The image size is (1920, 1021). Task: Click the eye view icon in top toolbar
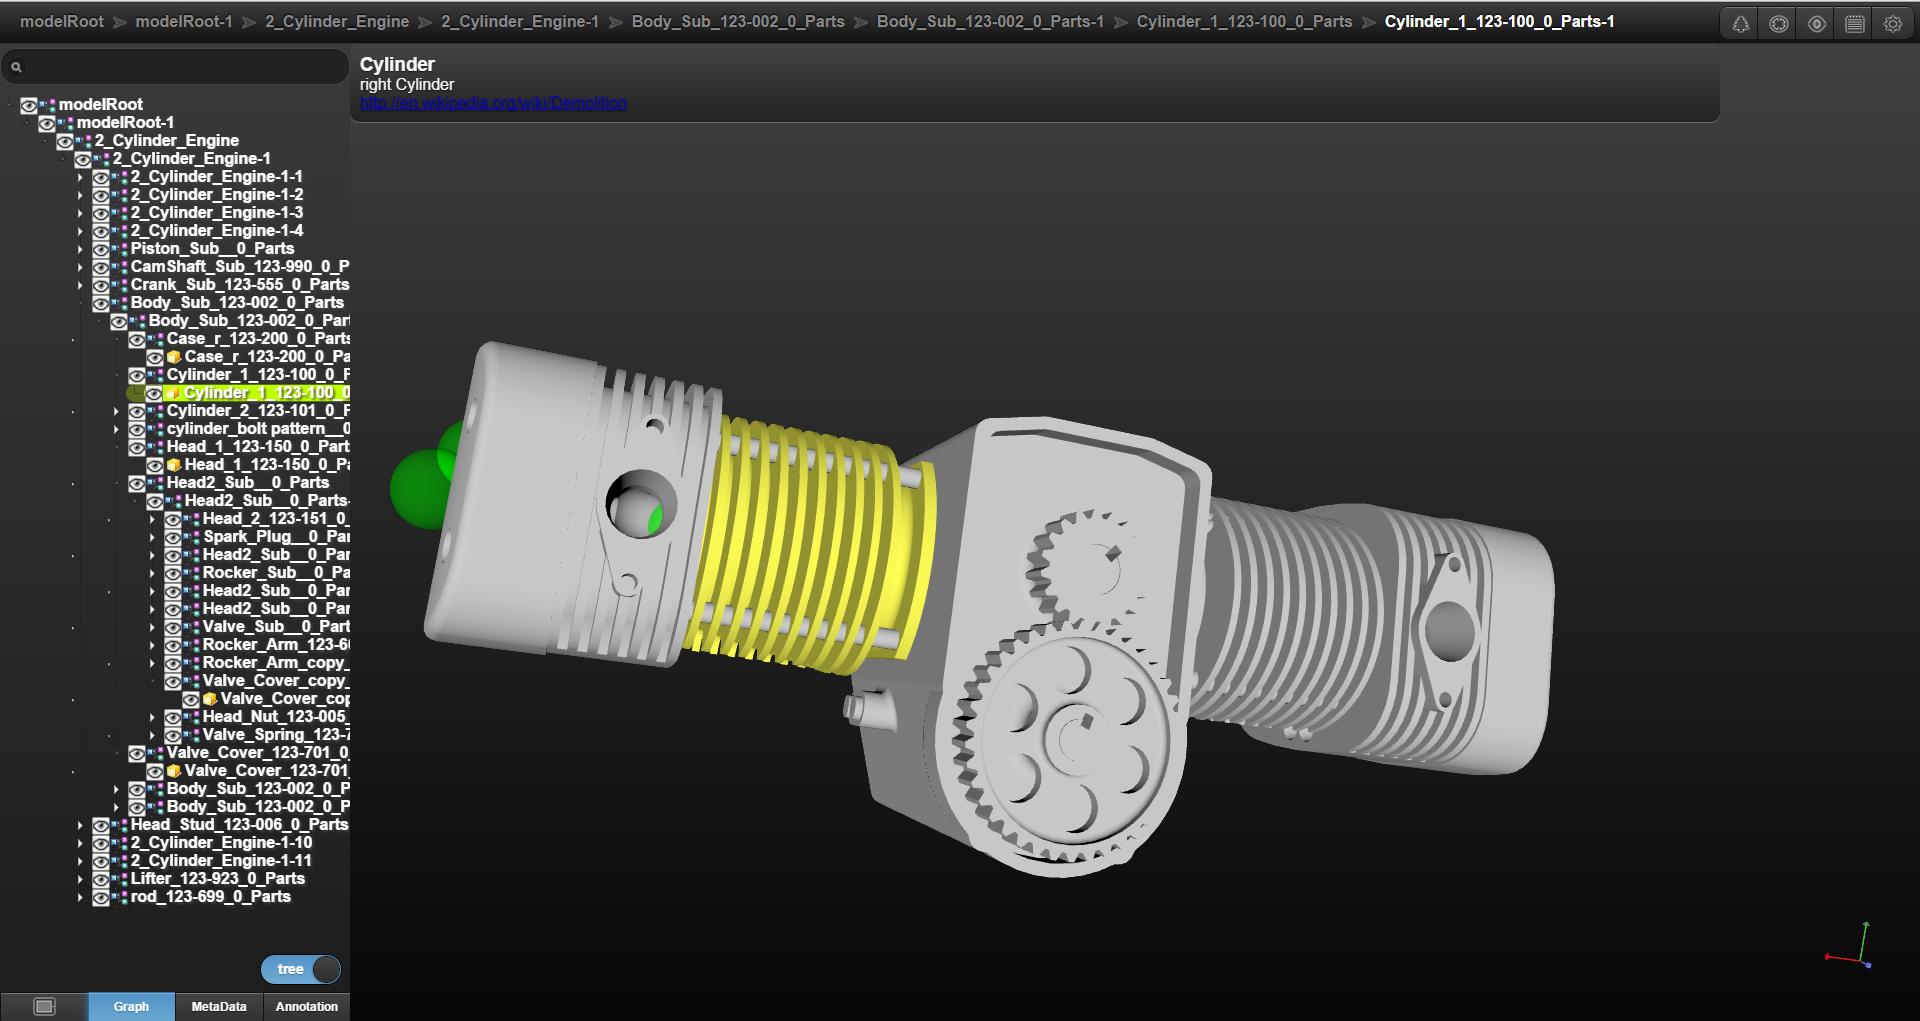point(1817,24)
